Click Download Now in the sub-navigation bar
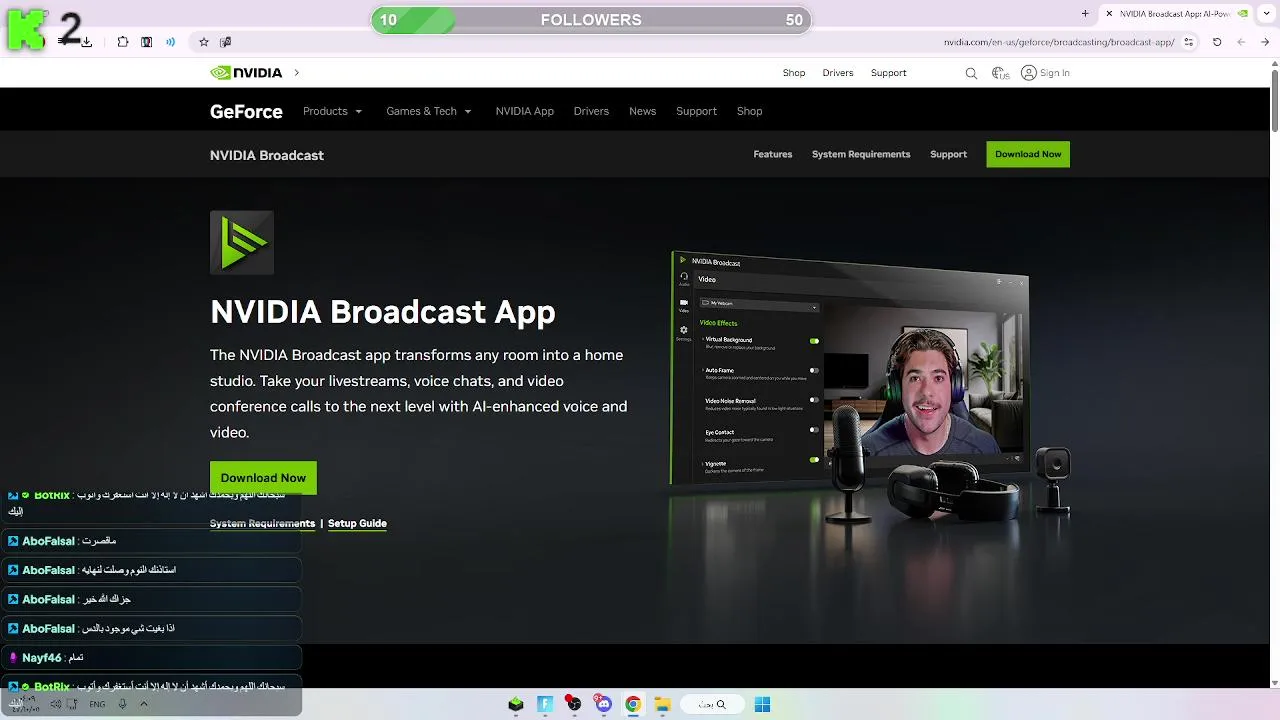1280x720 pixels. click(1028, 154)
